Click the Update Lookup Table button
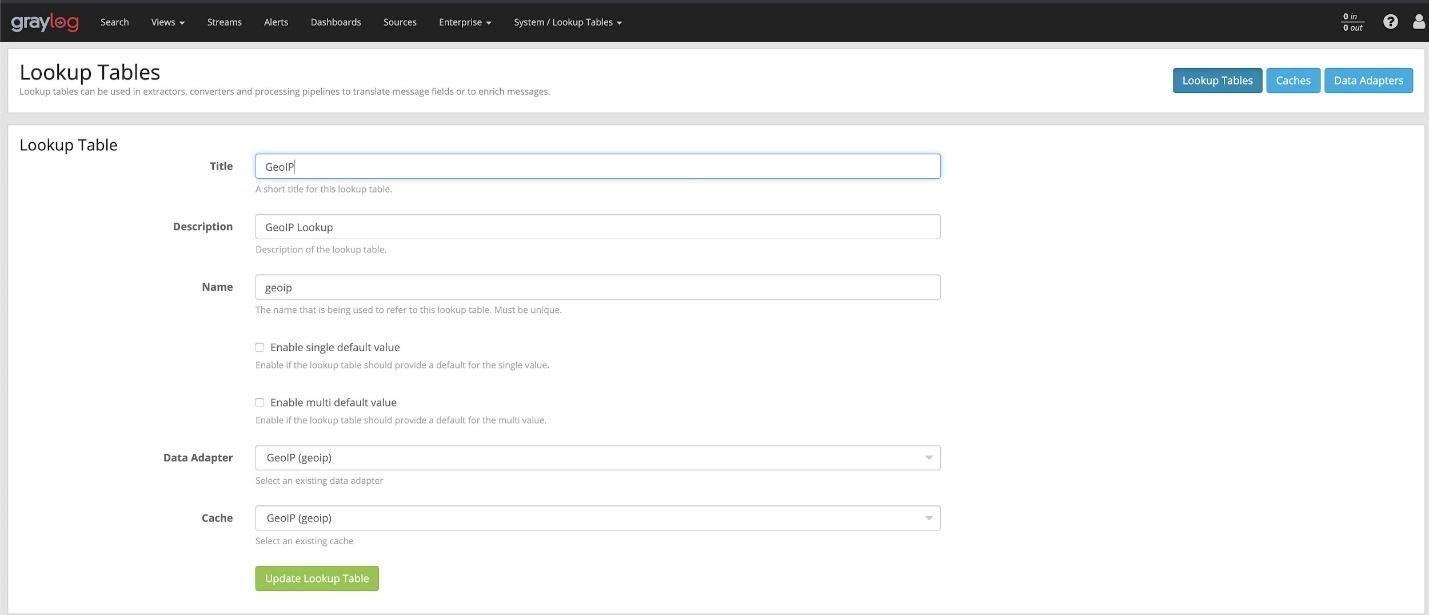 316,578
